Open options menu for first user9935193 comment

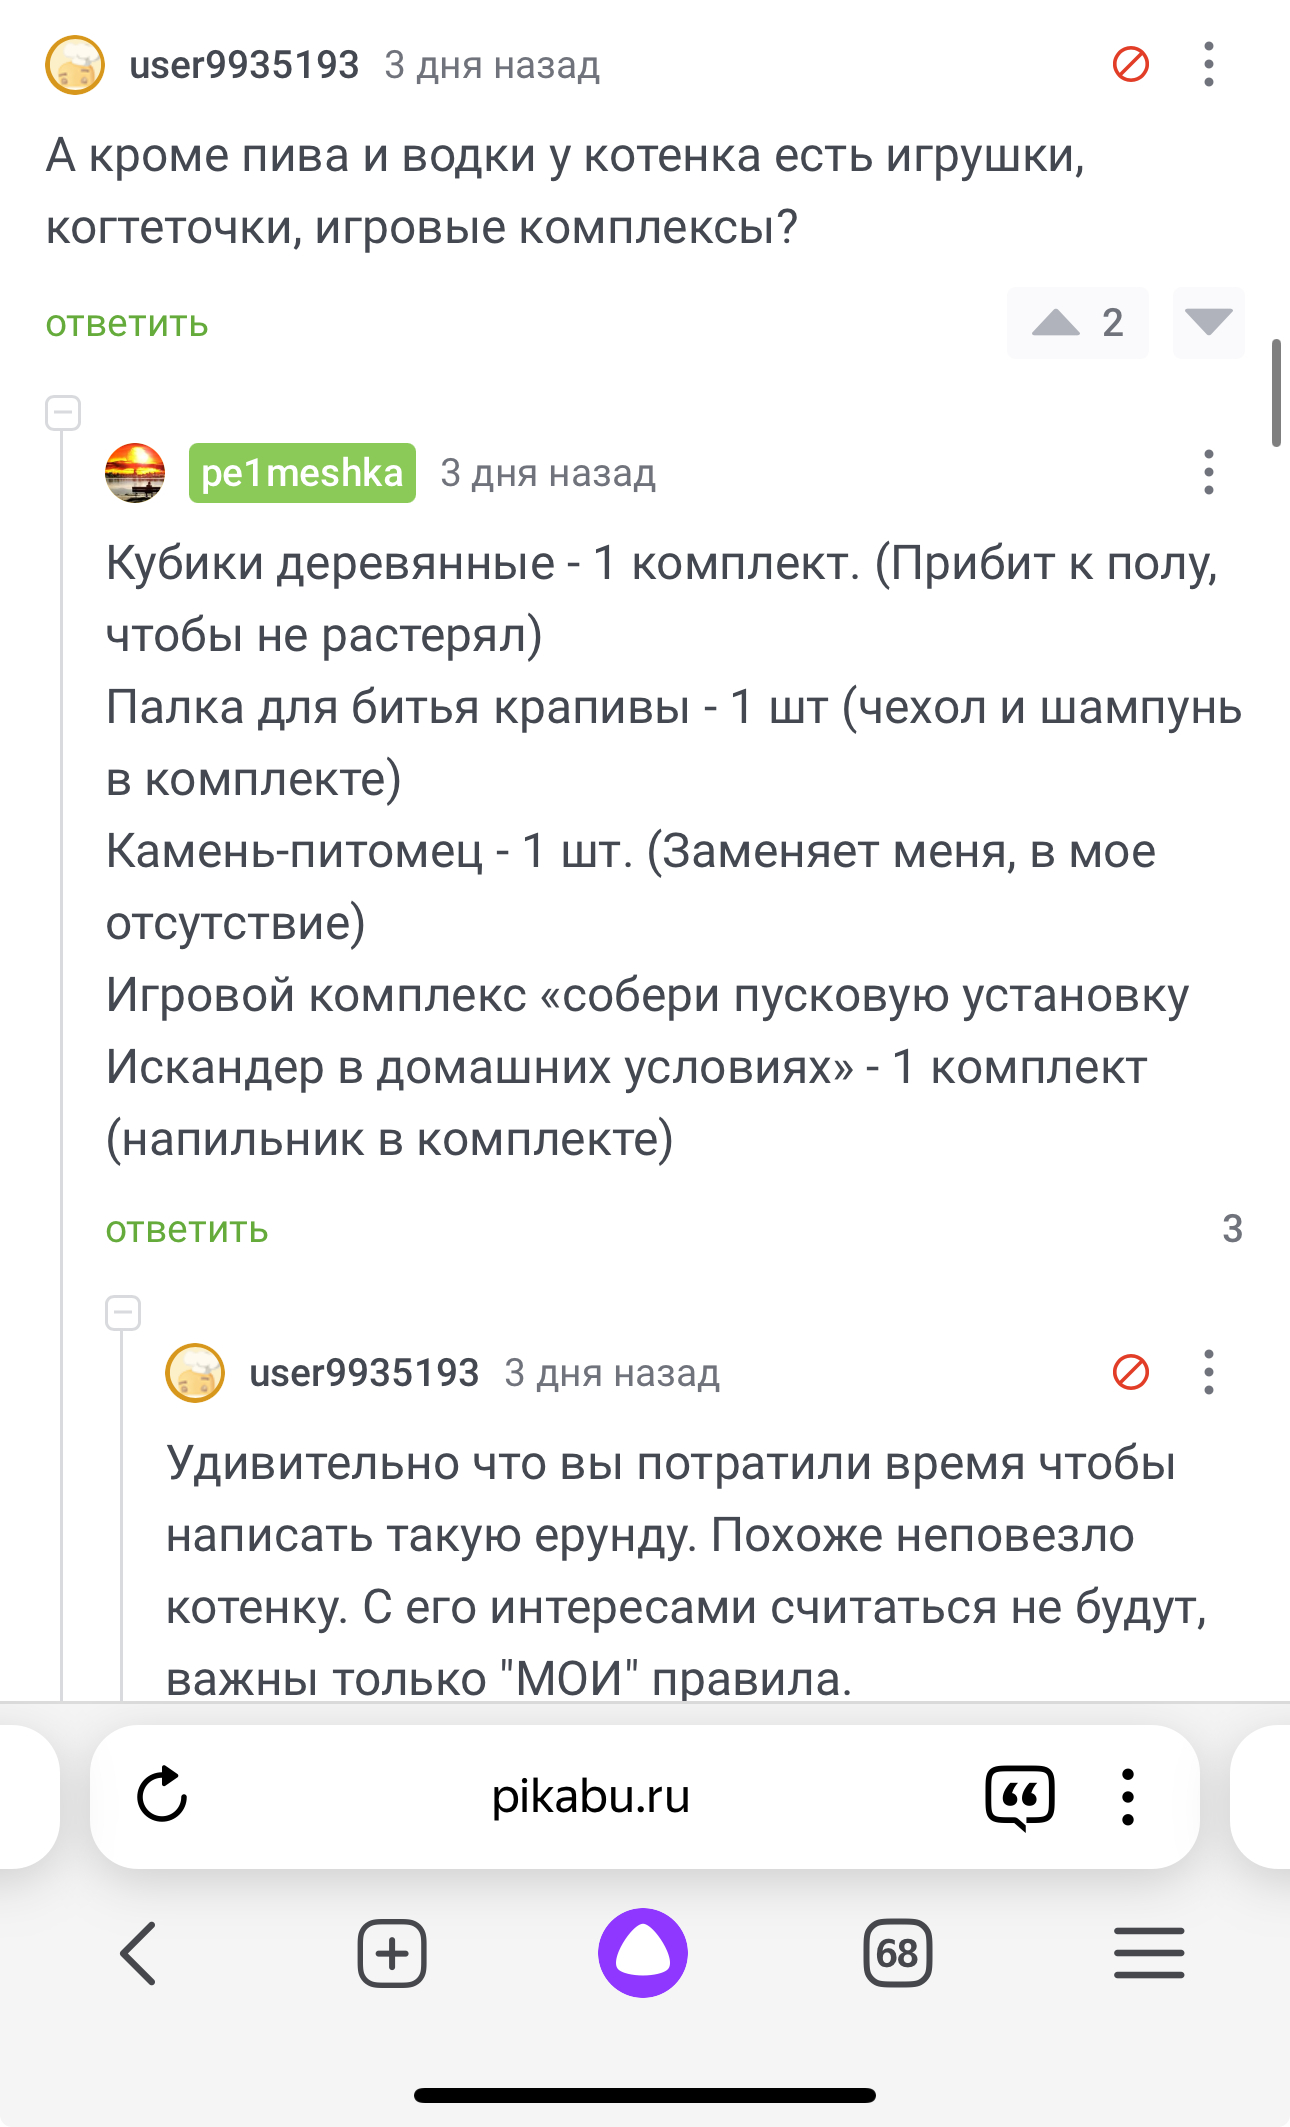click(1209, 65)
